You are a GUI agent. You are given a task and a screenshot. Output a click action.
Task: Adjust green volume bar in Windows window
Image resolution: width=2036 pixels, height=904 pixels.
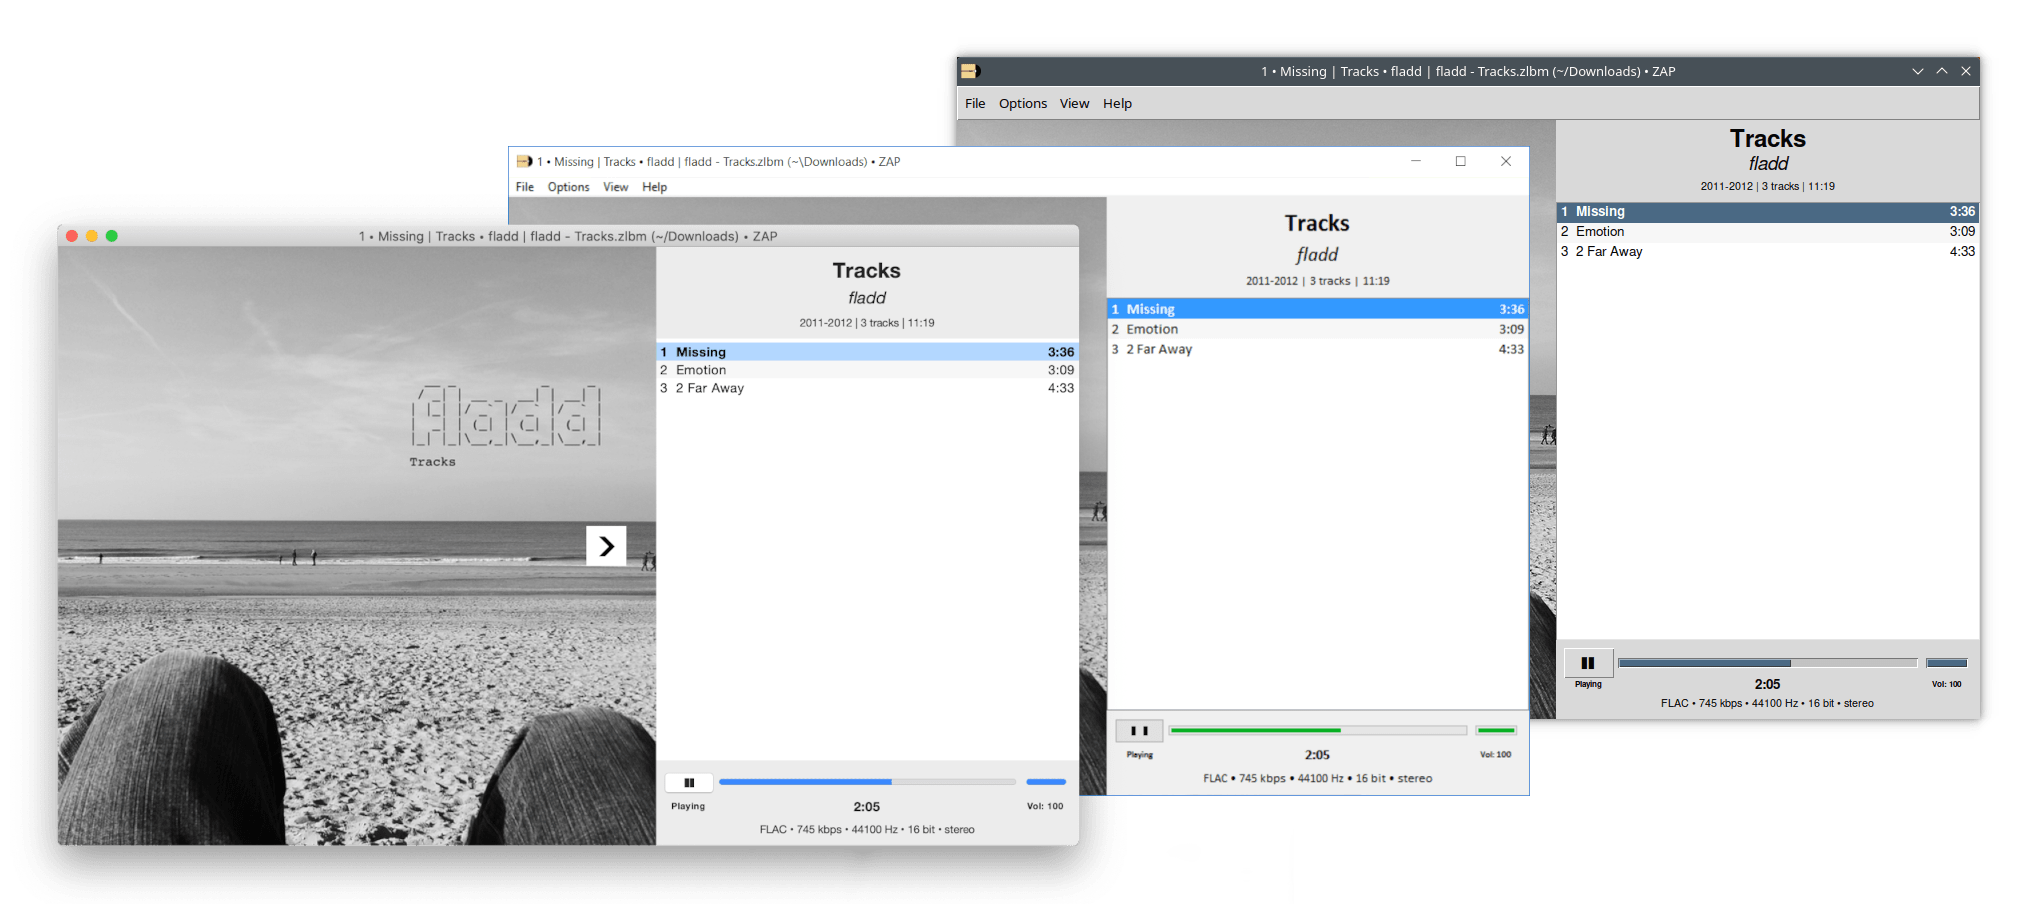[x=1496, y=730]
